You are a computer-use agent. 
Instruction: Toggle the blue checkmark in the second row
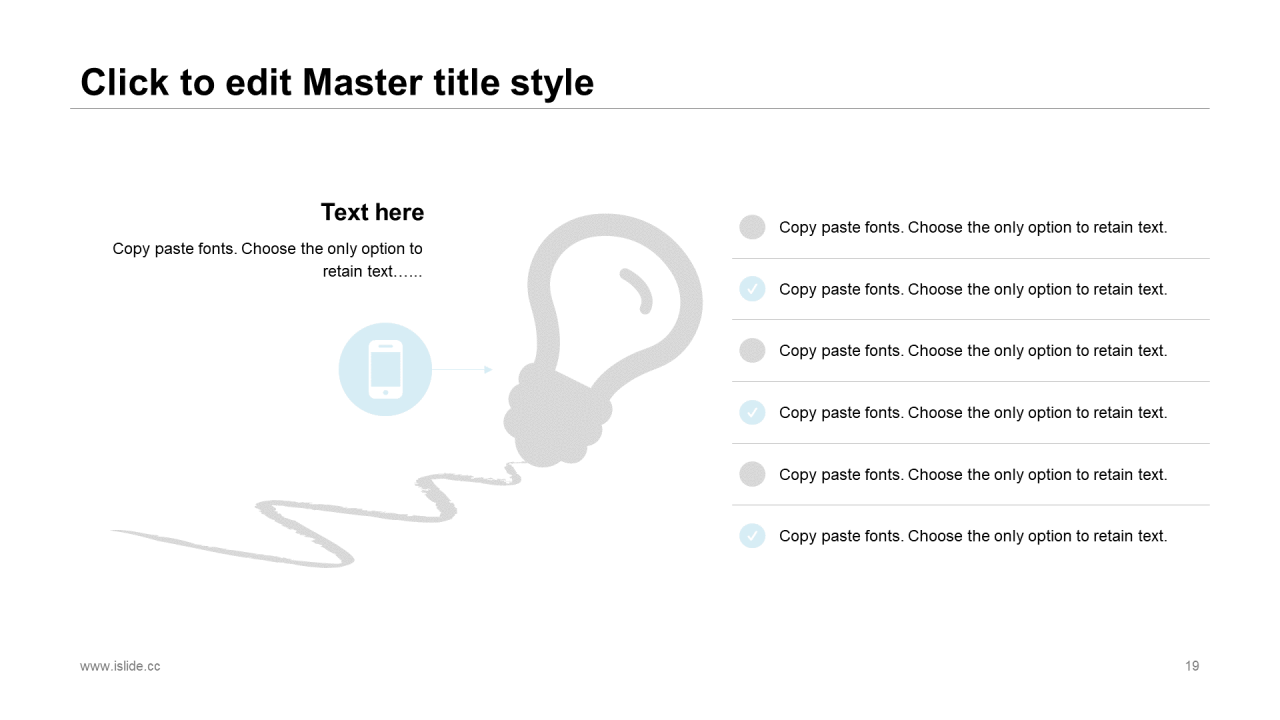(752, 289)
